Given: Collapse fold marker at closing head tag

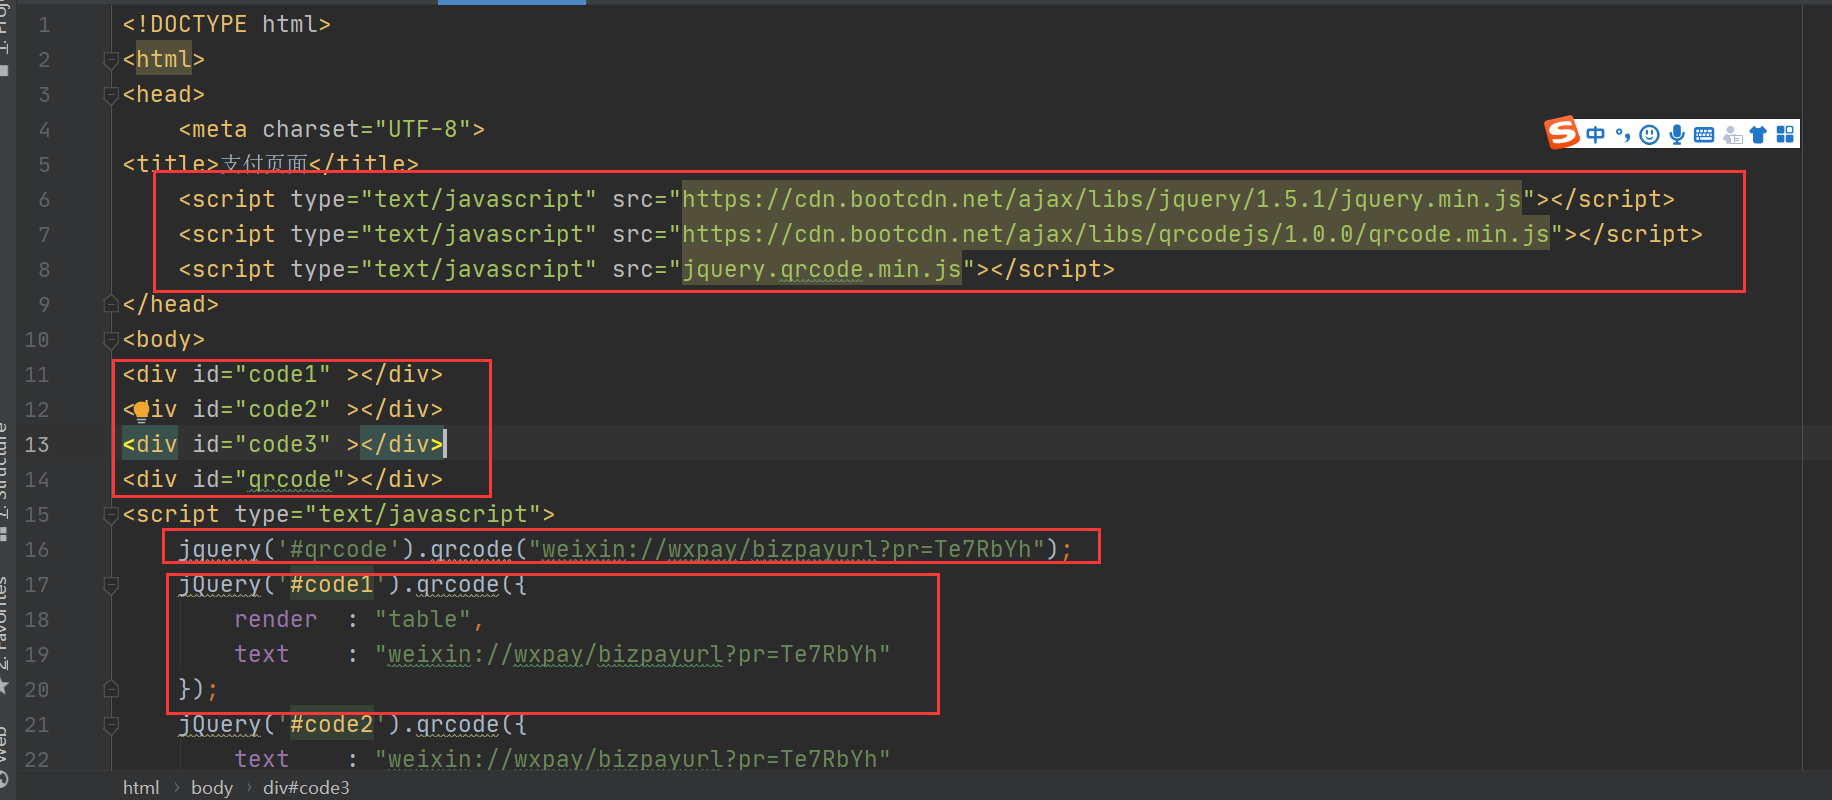Looking at the screenshot, I should (x=111, y=304).
